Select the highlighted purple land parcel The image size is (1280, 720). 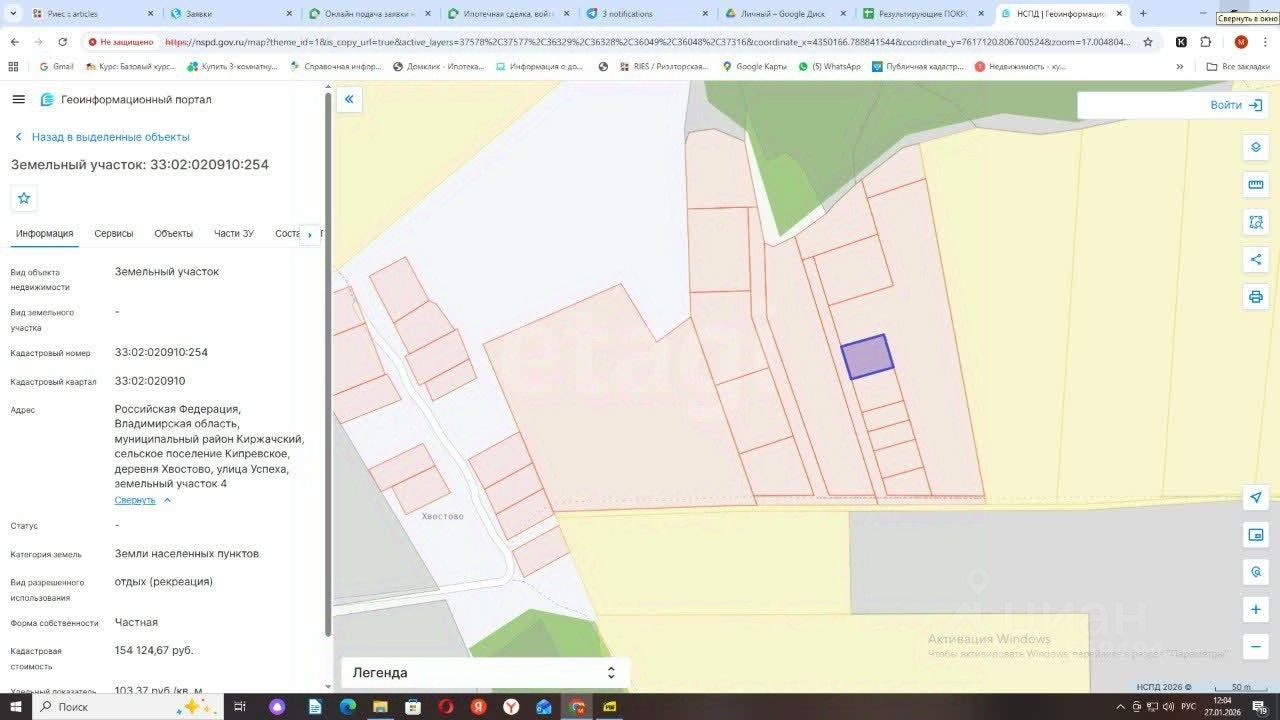pos(867,357)
